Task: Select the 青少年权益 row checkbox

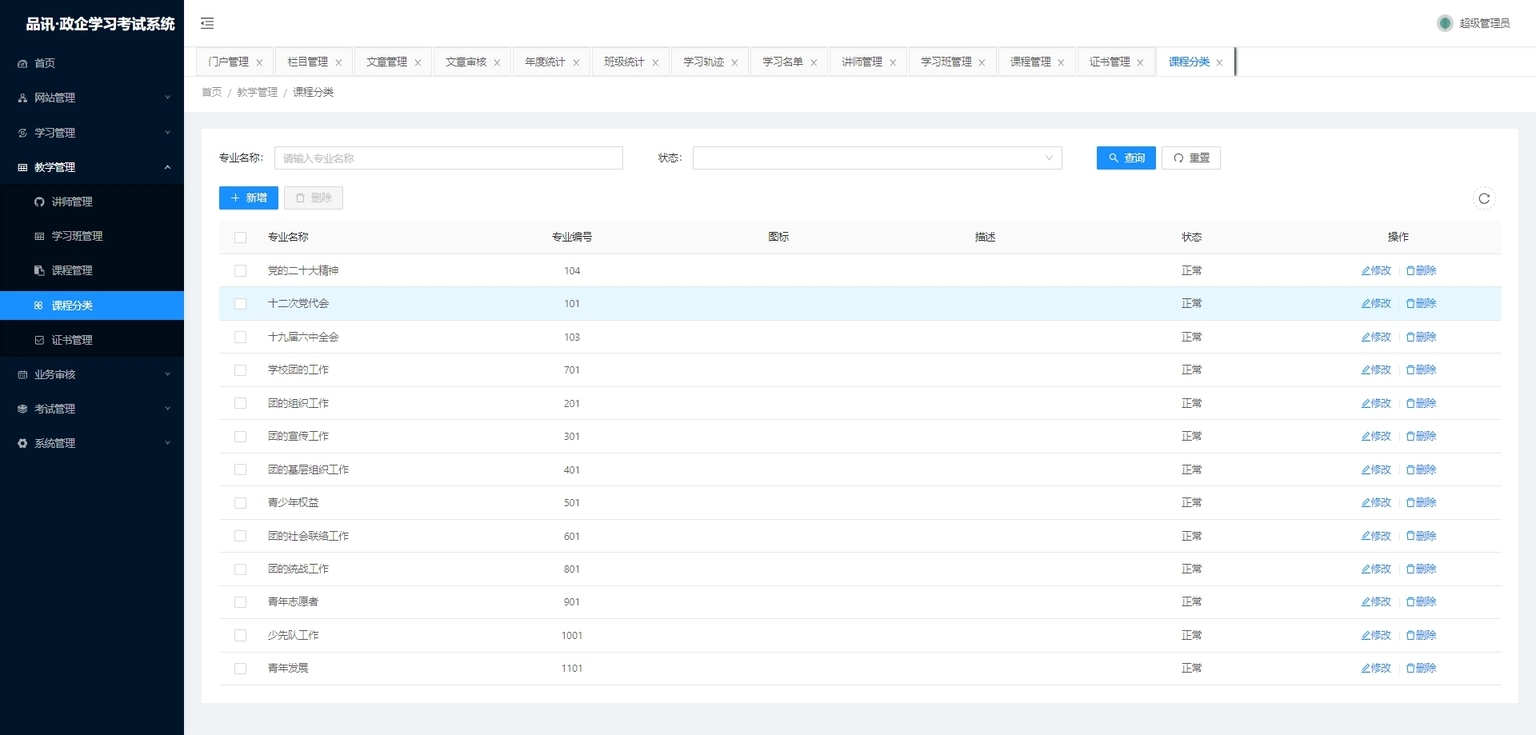Action: point(240,503)
